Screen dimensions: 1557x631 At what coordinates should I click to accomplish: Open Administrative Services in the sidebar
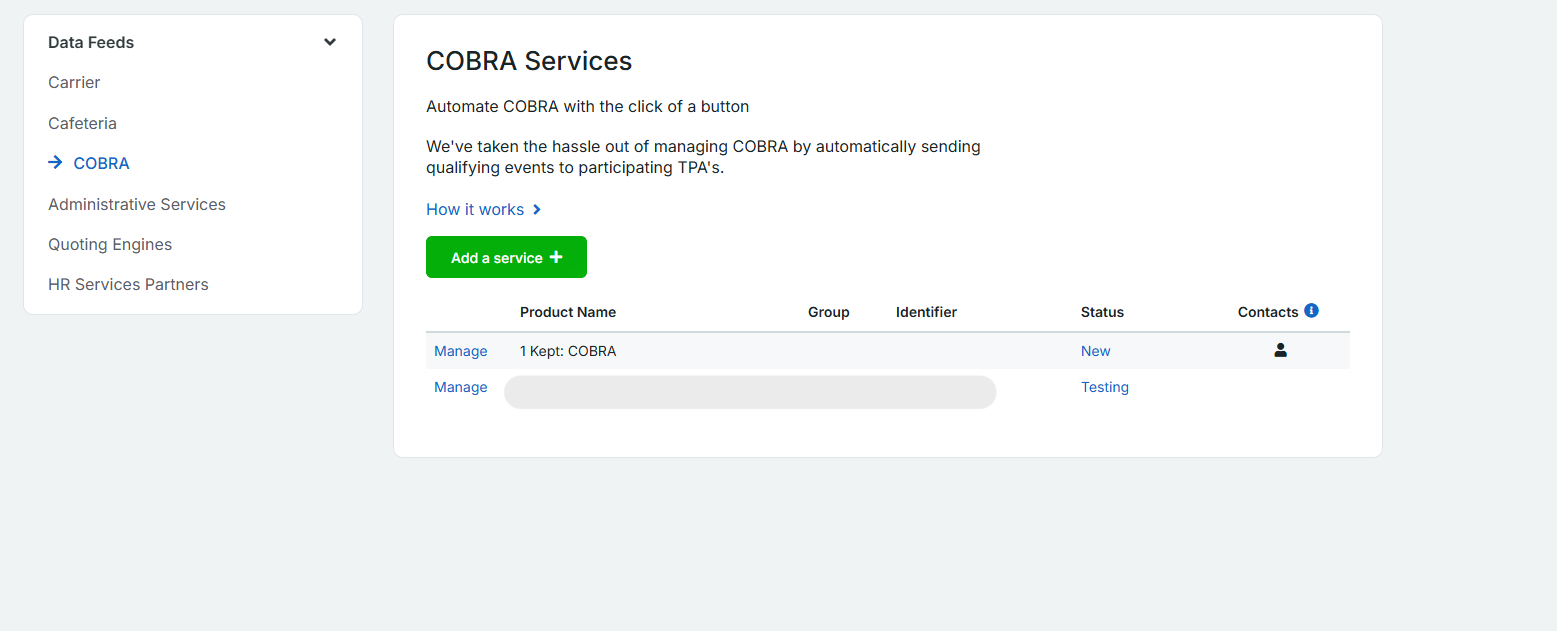(x=137, y=204)
